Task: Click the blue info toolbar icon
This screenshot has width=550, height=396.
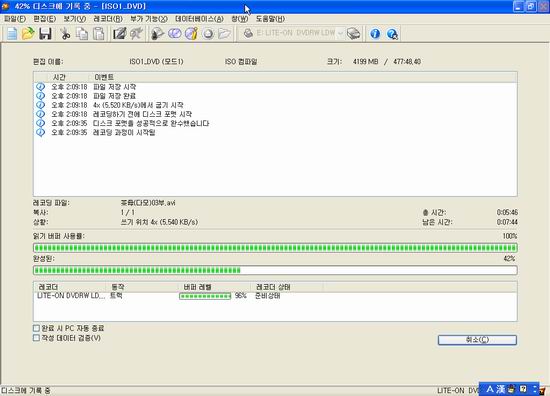Action: tap(375, 34)
